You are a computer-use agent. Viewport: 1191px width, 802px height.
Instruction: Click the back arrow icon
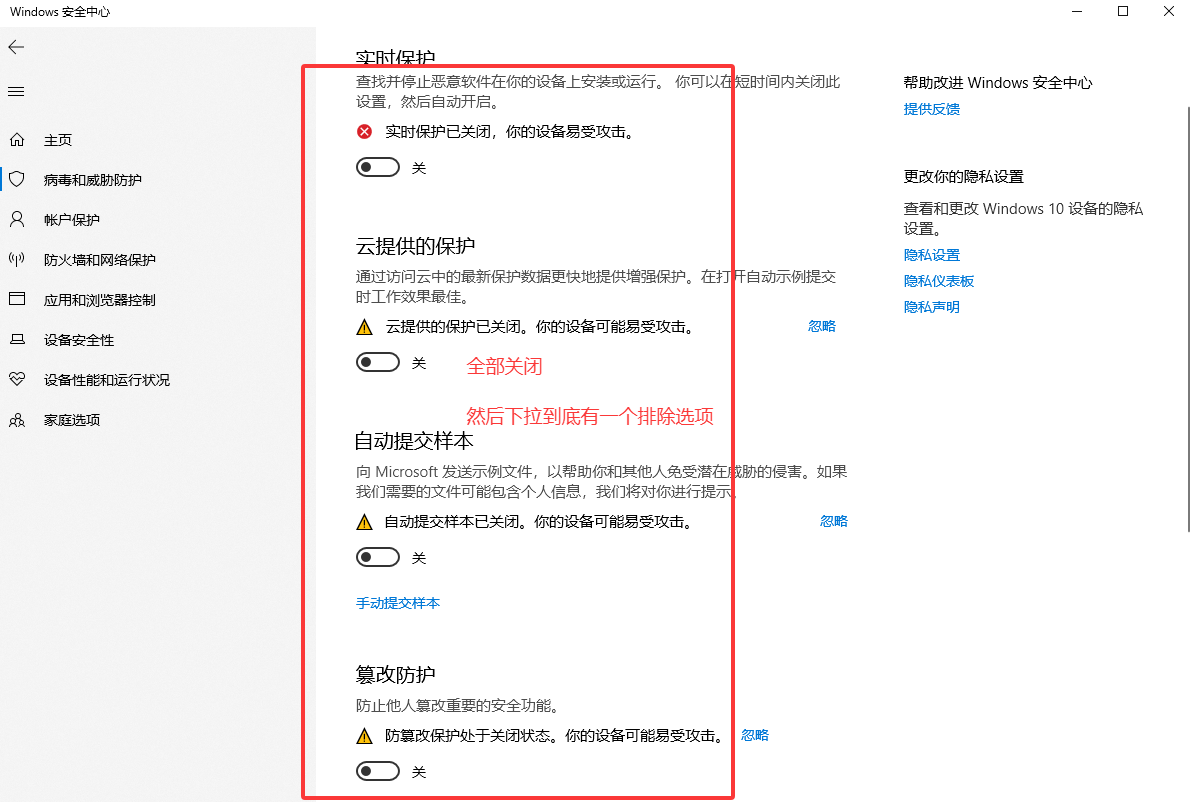pyautogui.click(x=16, y=47)
